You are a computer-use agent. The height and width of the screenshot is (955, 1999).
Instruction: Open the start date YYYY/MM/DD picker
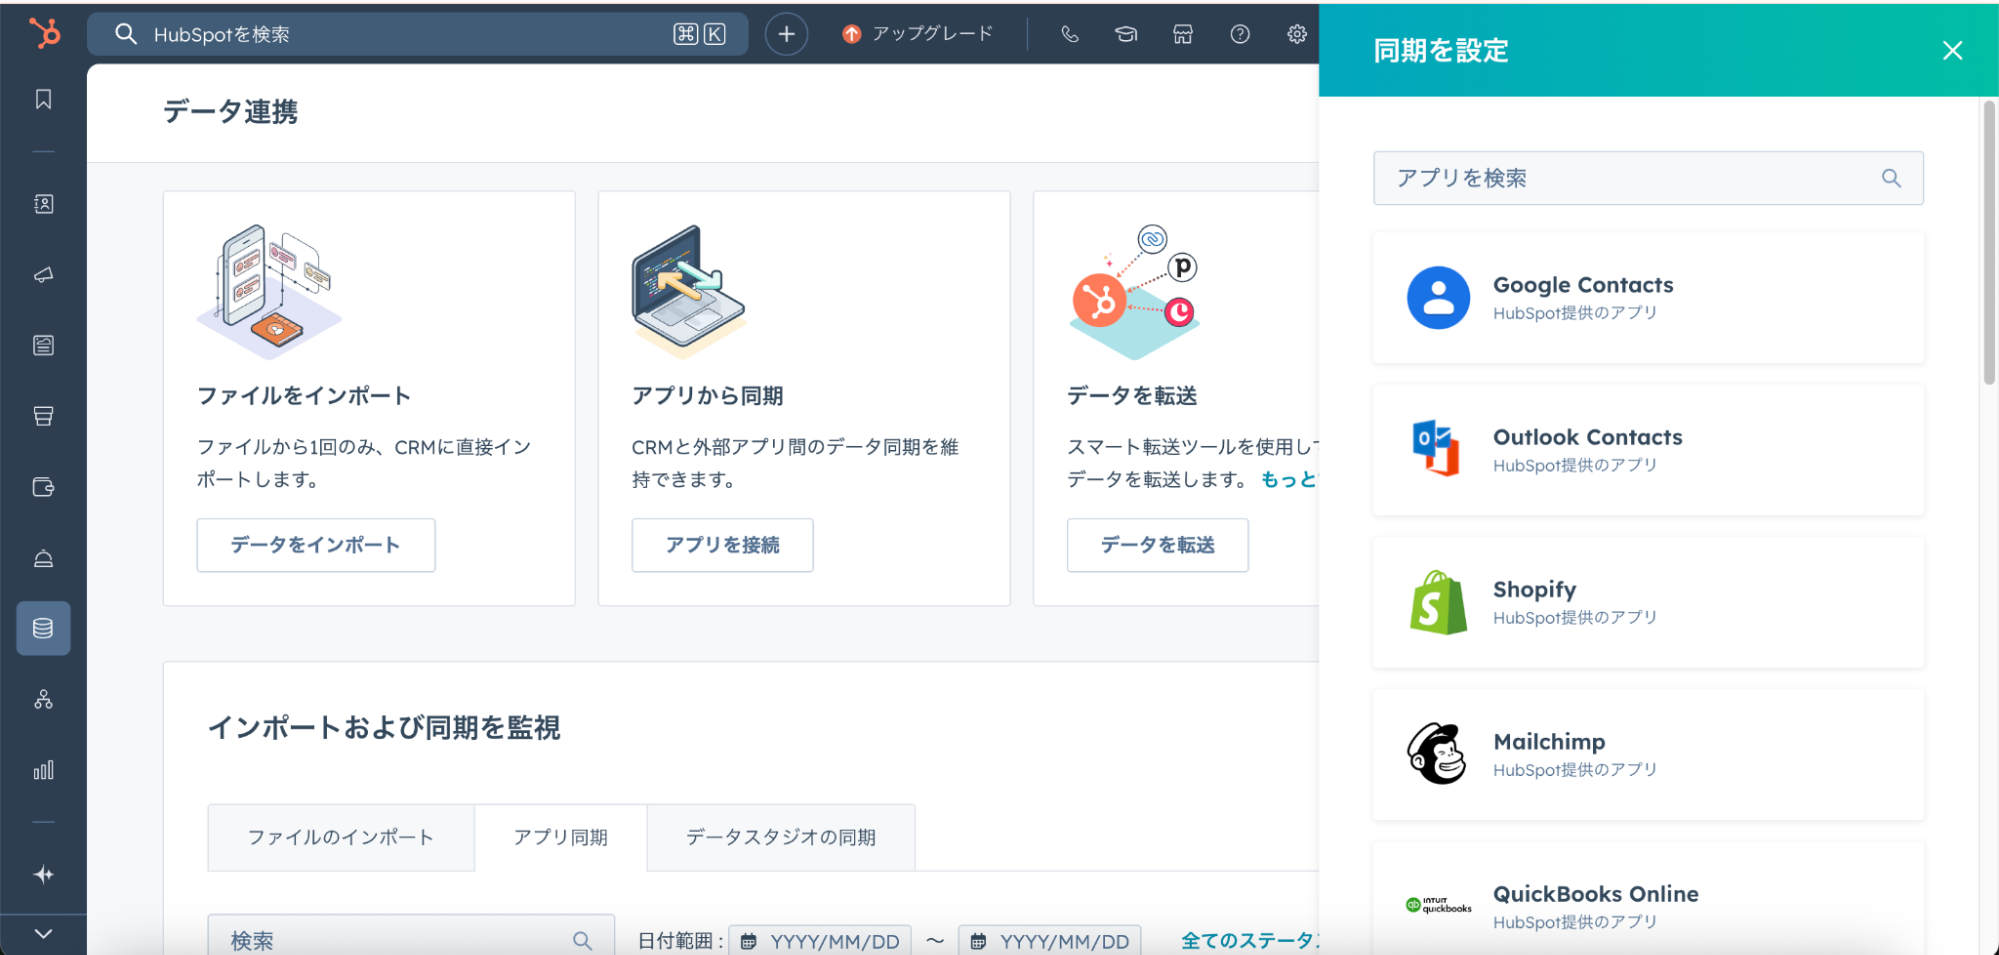tap(820, 941)
